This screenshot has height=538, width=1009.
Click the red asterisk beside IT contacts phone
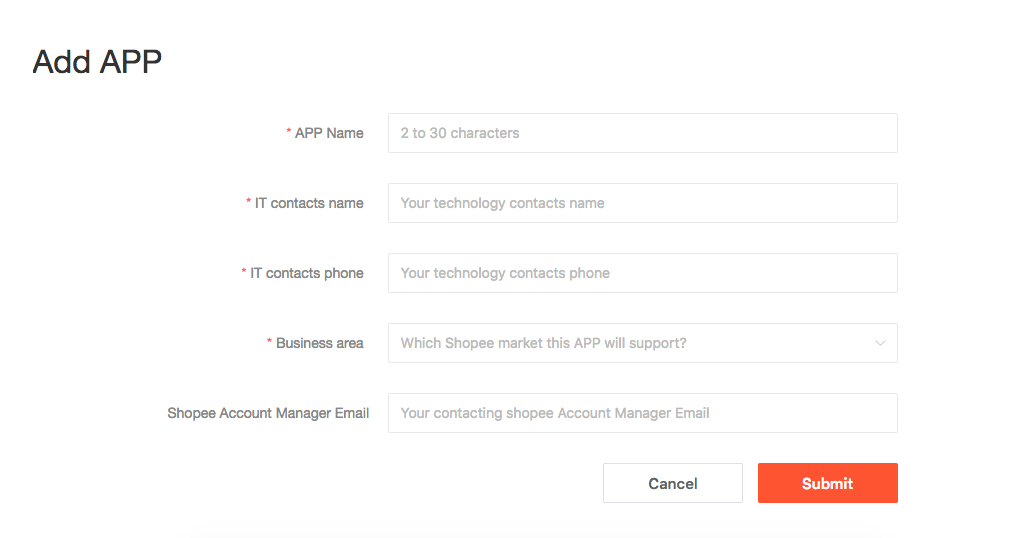(244, 272)
